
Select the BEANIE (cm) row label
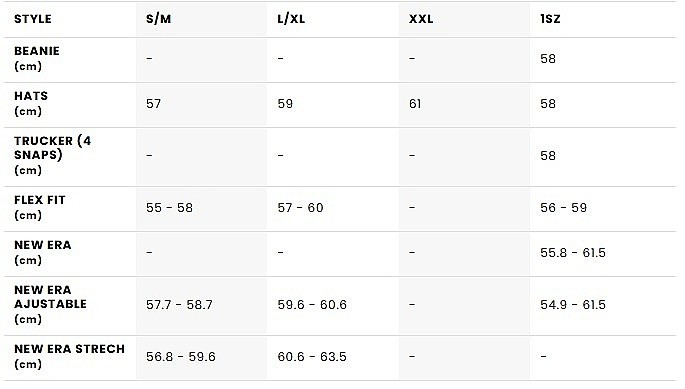37,59
